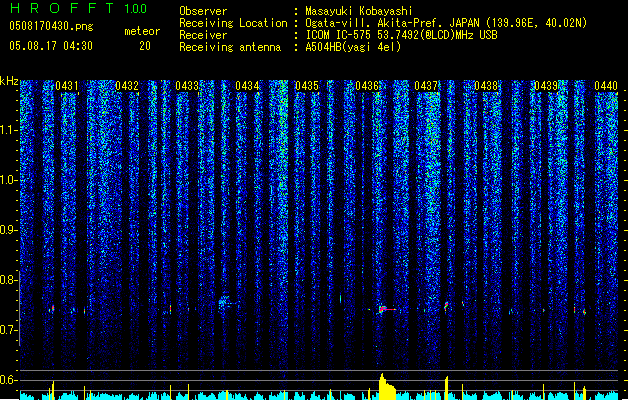Image resolution: width=629 pixels, height=400 pixels.
Task: Click the 0432 time marker
Action: click(127, 86)
